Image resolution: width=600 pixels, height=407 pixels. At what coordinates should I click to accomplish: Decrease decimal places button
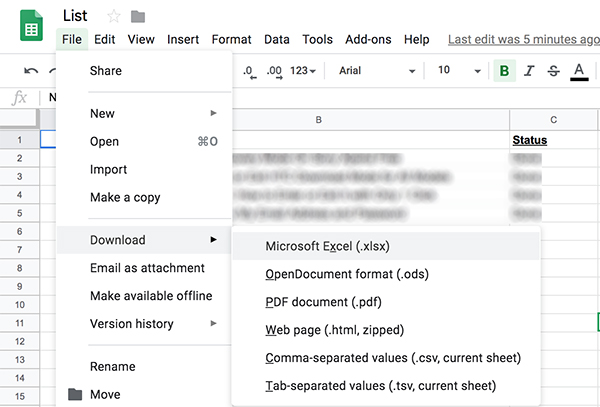click(249, 71)
